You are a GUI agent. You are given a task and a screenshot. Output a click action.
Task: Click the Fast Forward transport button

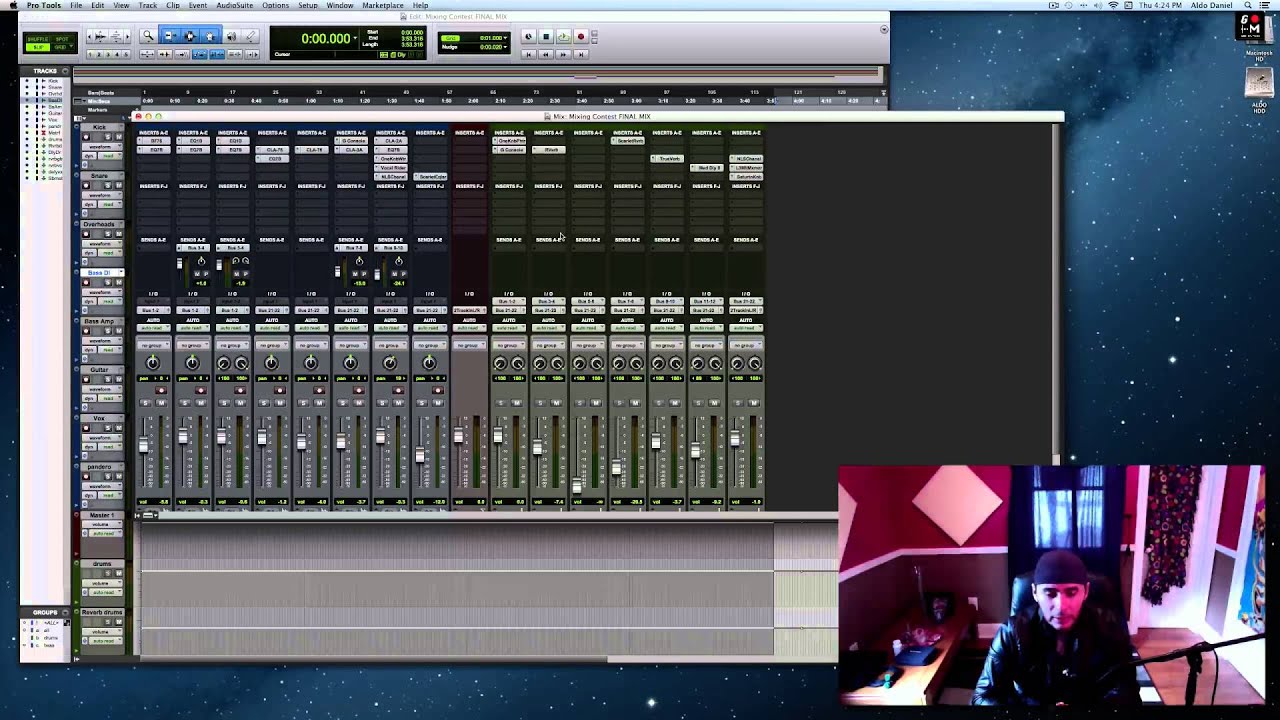[x=563, y=54]
